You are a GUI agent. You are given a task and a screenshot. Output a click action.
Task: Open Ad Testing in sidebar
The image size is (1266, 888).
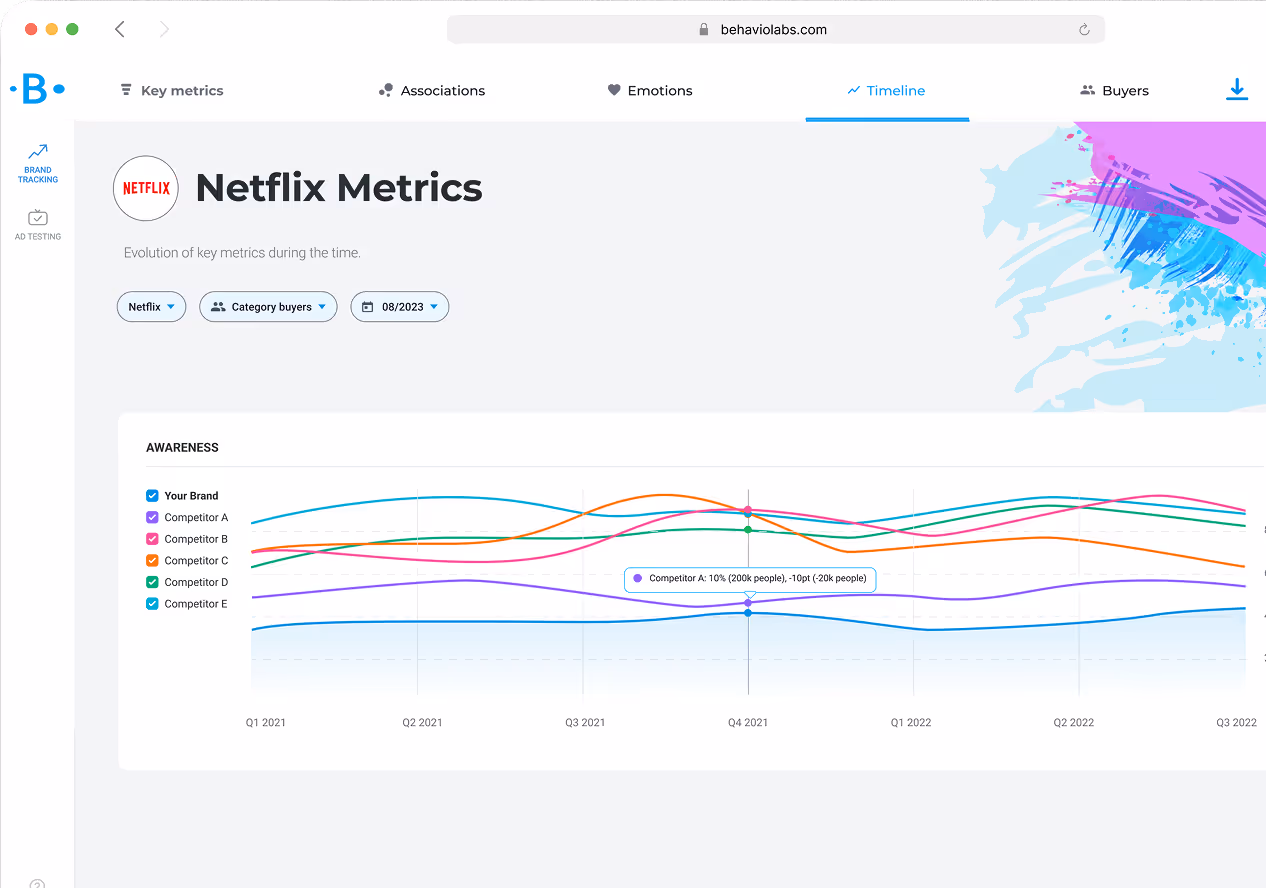click(38, 225)
